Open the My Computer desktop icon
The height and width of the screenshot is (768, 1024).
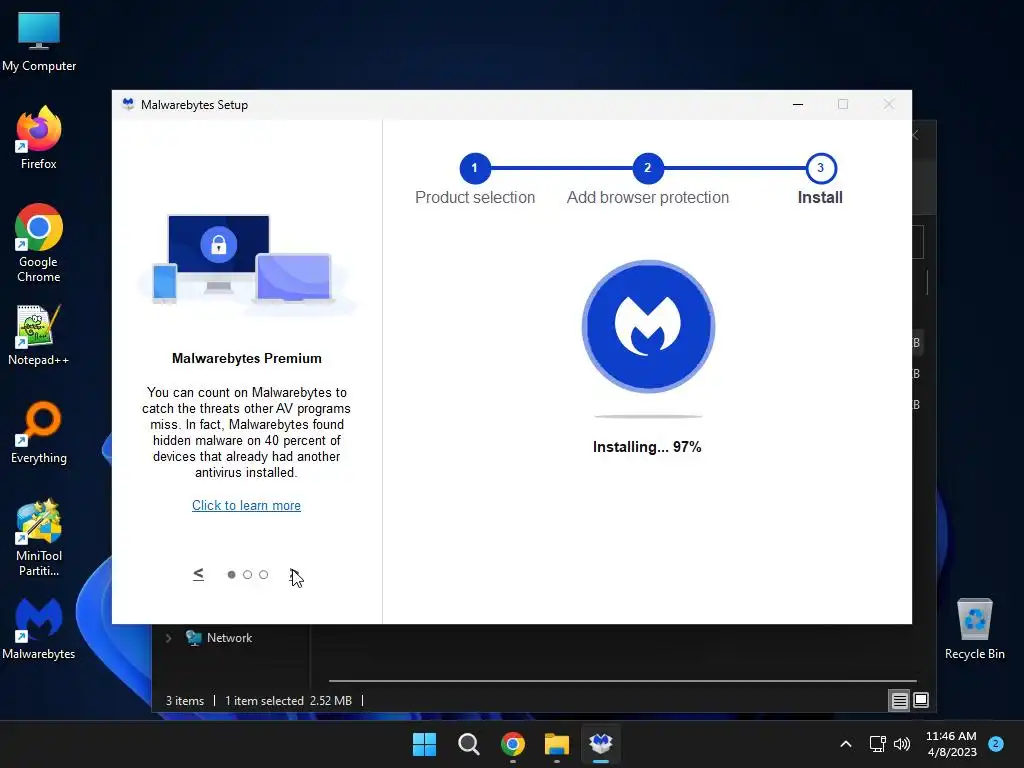pos(39,40)
